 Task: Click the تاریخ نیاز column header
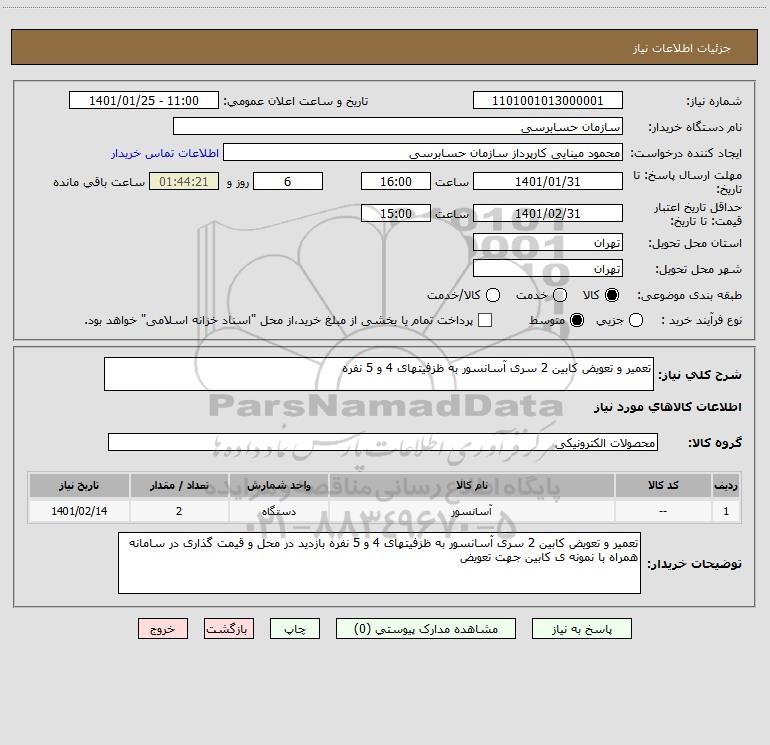click(x=79, y=486)
